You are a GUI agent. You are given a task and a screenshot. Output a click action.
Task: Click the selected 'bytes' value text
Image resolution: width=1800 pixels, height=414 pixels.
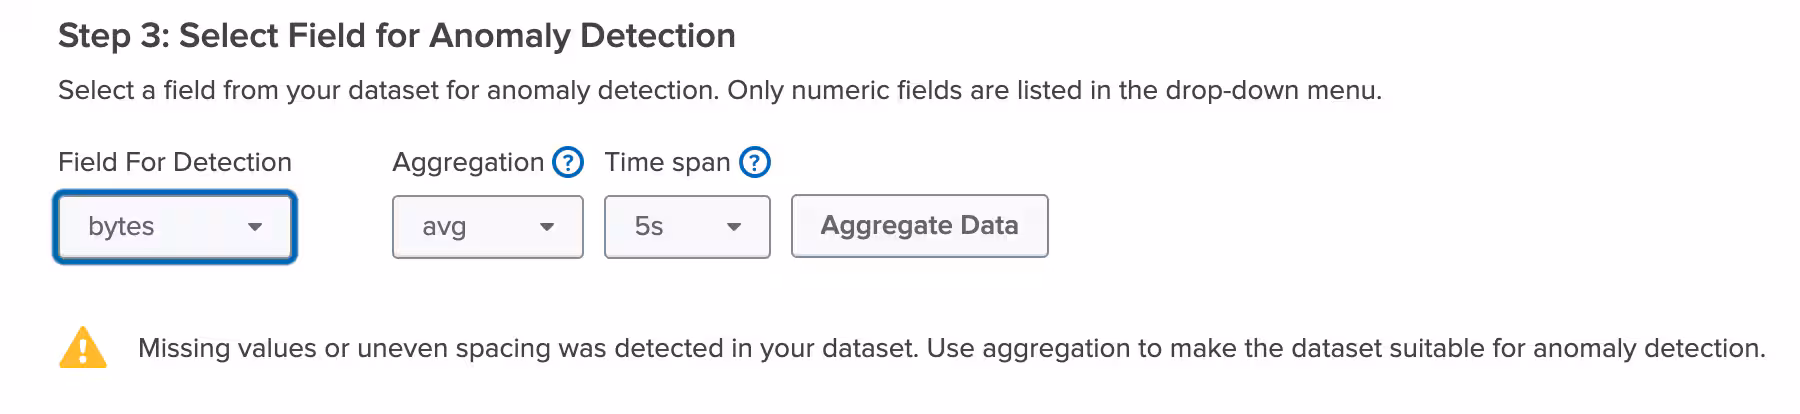pyautogui.click(x=121, y=227)
